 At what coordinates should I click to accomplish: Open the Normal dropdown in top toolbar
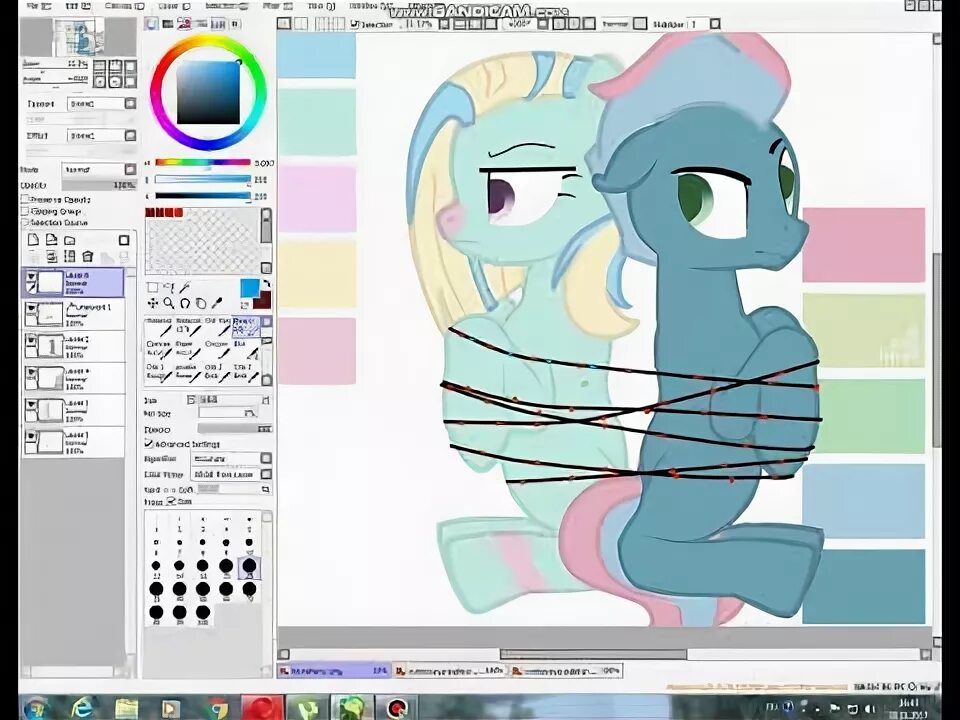point(623,24)
